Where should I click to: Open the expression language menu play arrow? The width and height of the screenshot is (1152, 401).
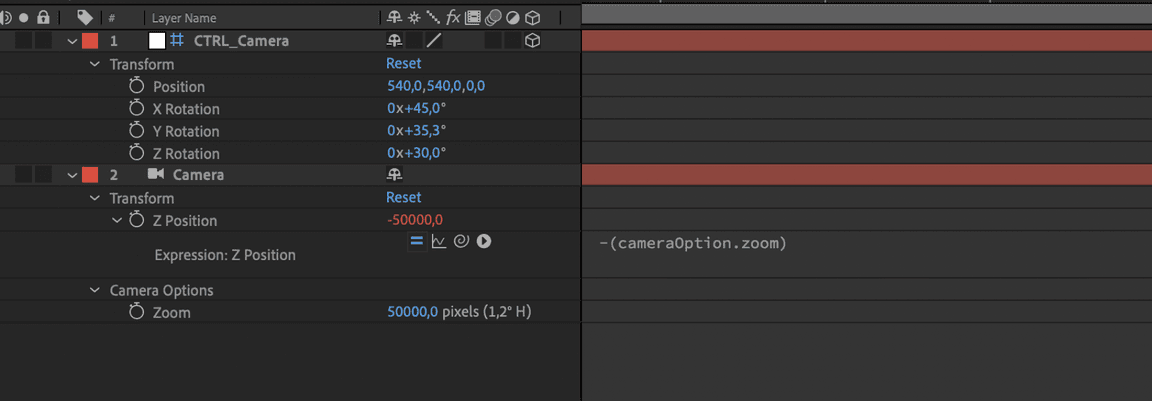pyautogui.click(x=484, y=241)
